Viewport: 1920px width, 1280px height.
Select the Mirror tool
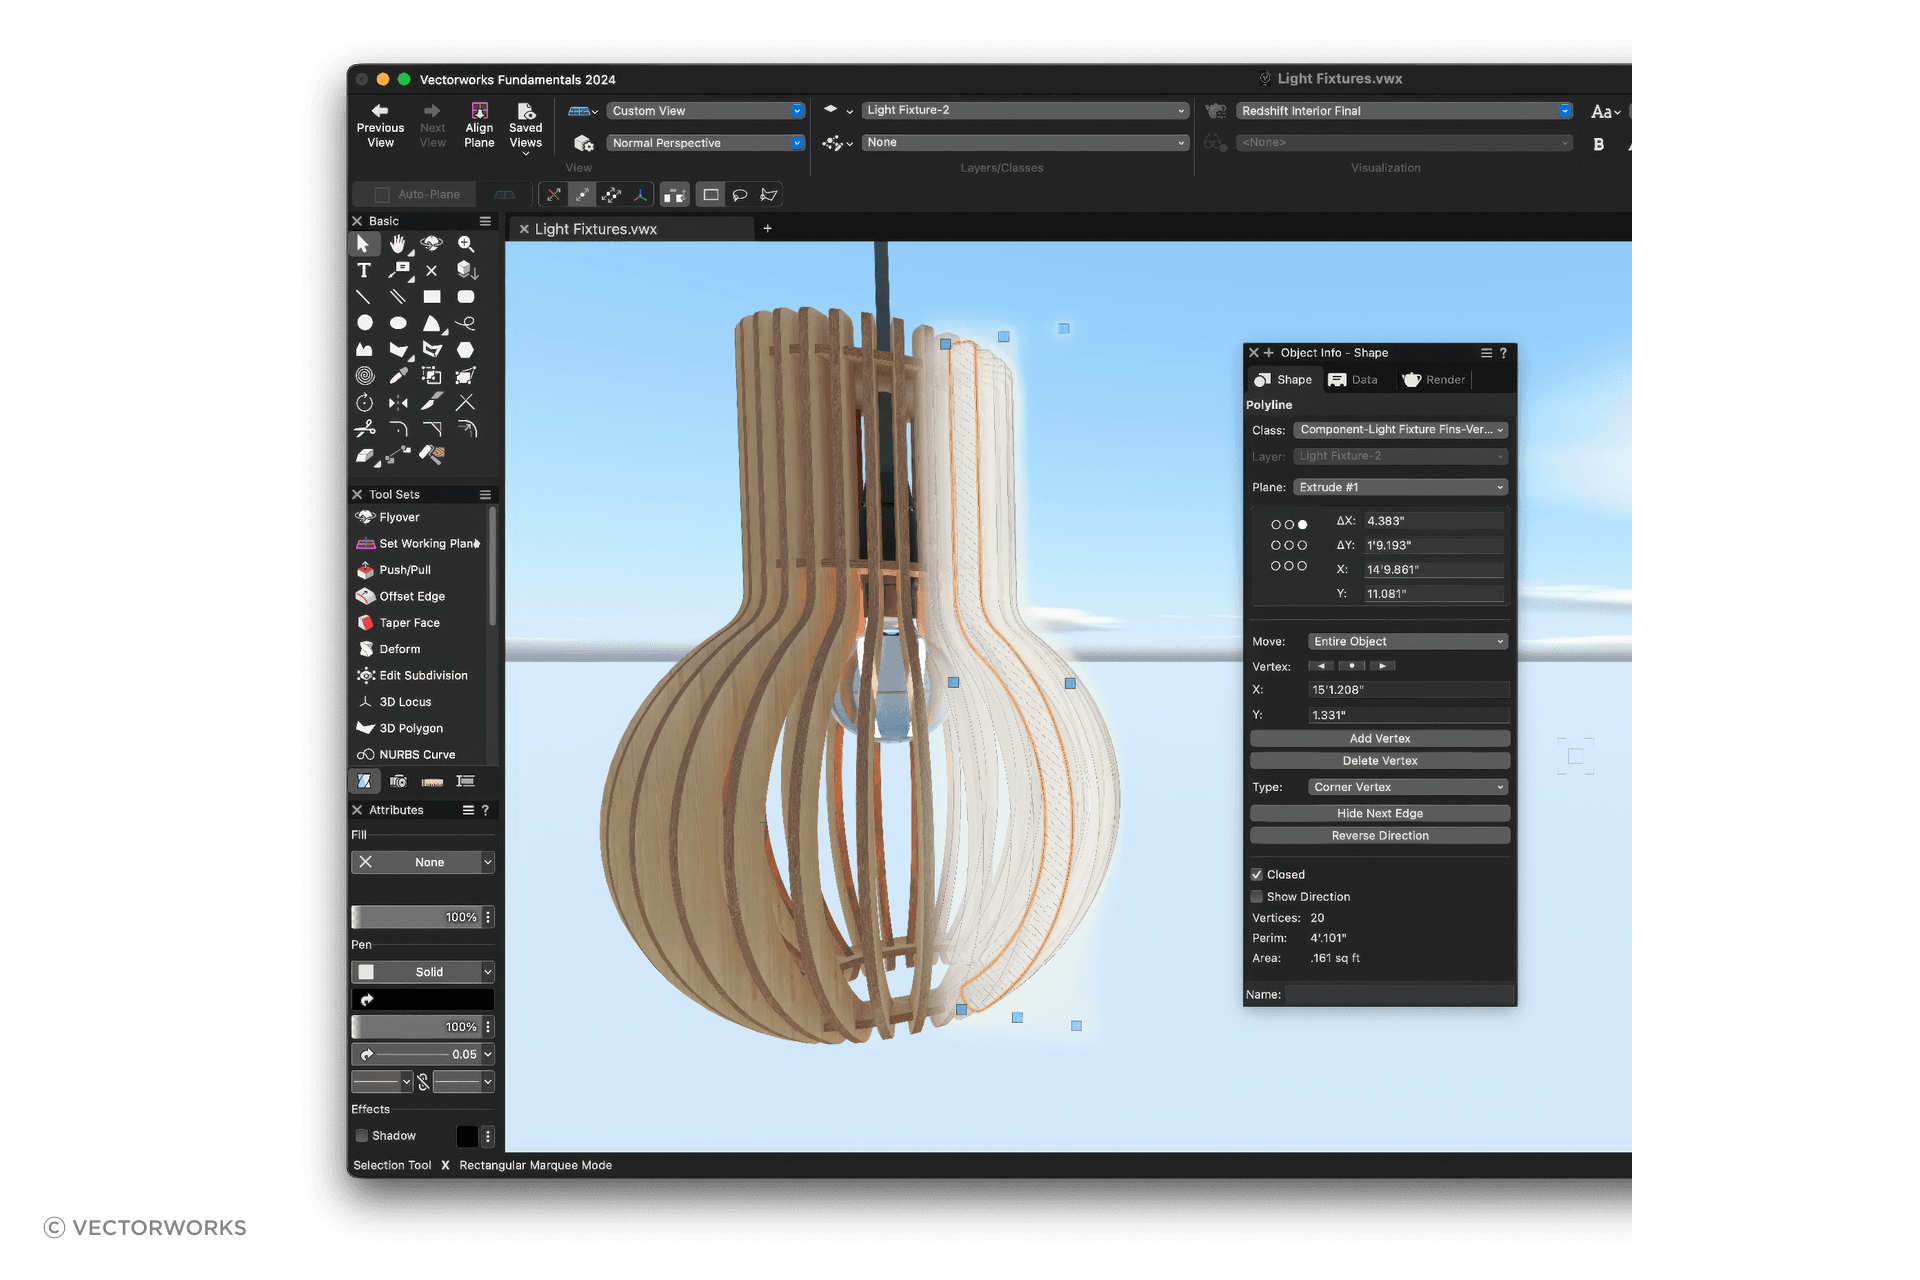398,403
